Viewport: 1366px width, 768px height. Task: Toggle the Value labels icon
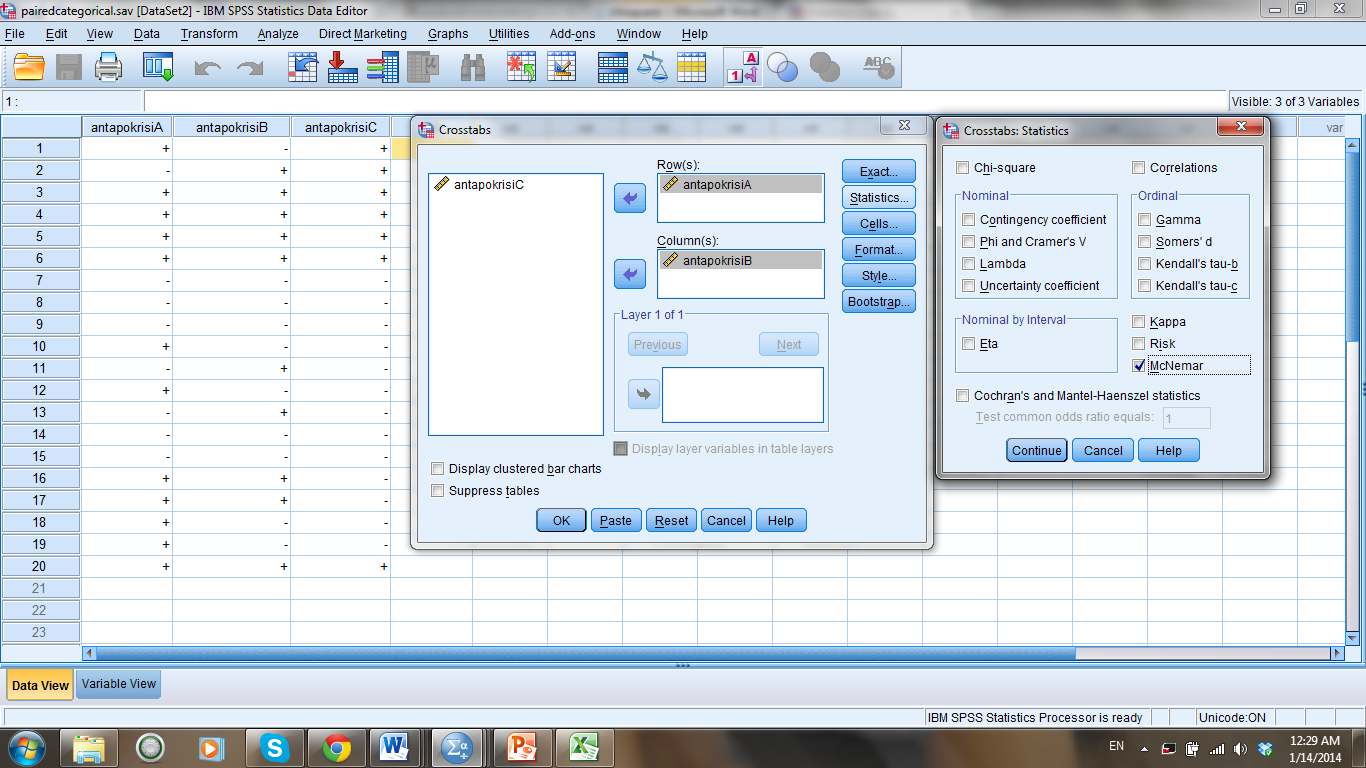click(743, 68)
